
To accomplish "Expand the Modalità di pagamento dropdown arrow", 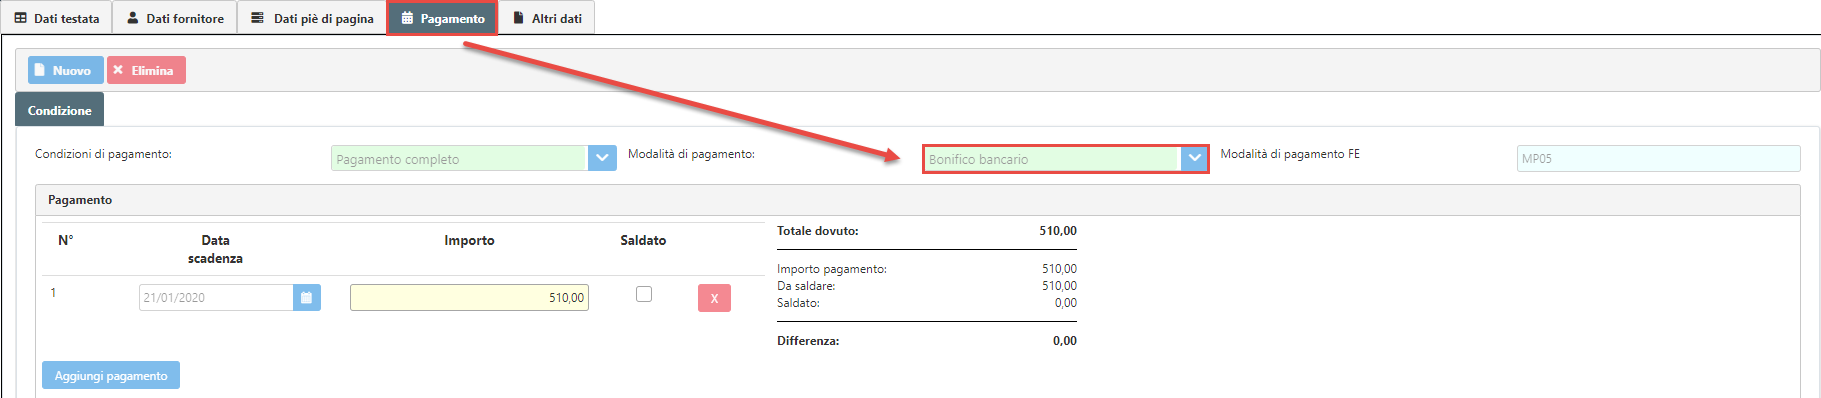I will point(1194,158).
